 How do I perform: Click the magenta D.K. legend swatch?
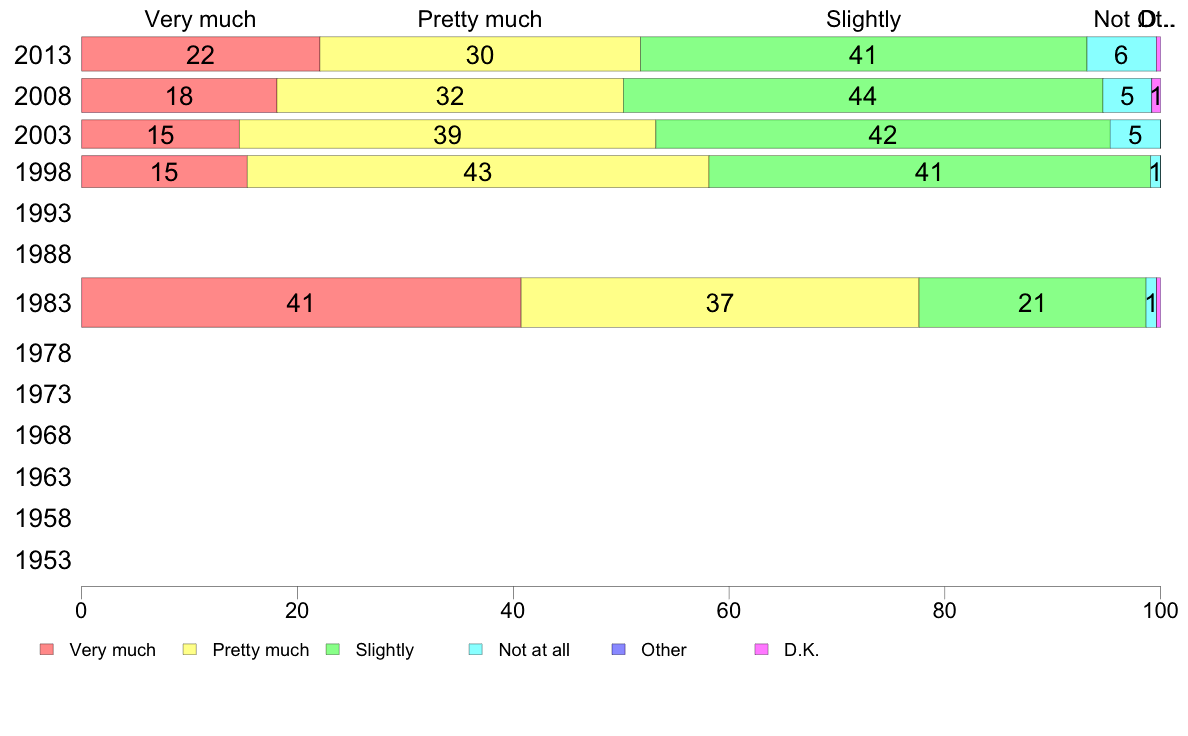pyautogui.click(x=761, y=650)
